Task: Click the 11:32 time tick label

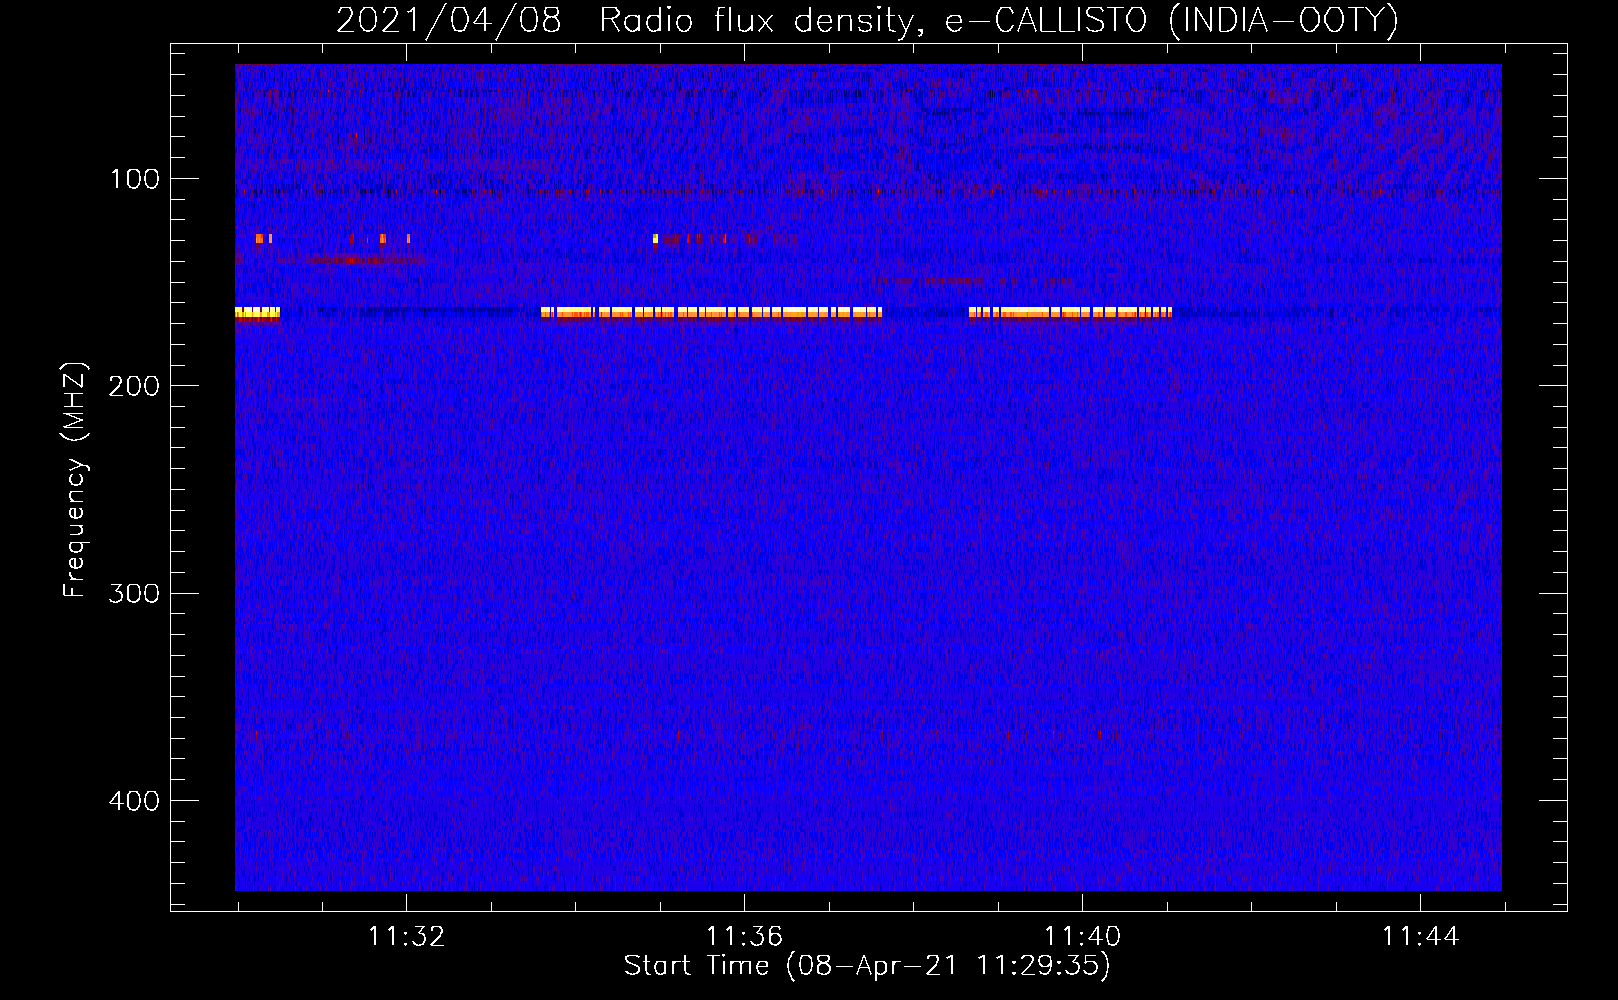Action: point(406,937)
